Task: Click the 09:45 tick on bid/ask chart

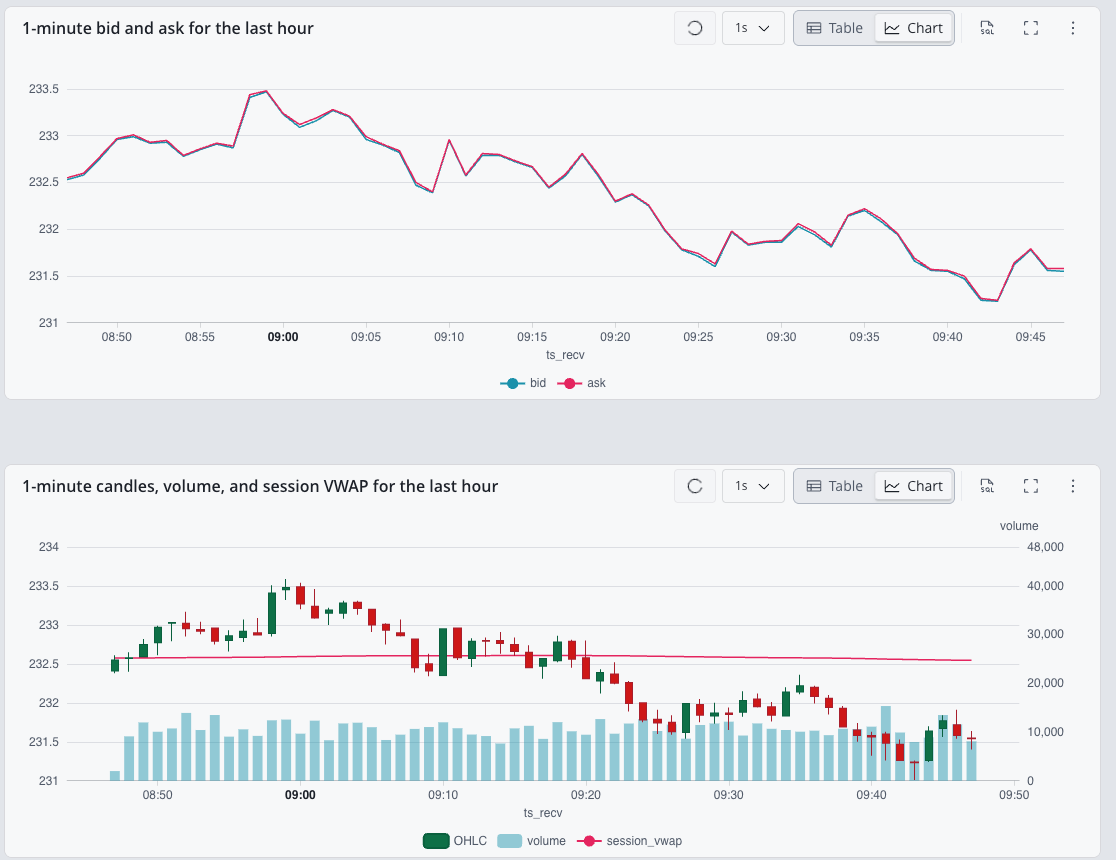Action: (1031, 337)
